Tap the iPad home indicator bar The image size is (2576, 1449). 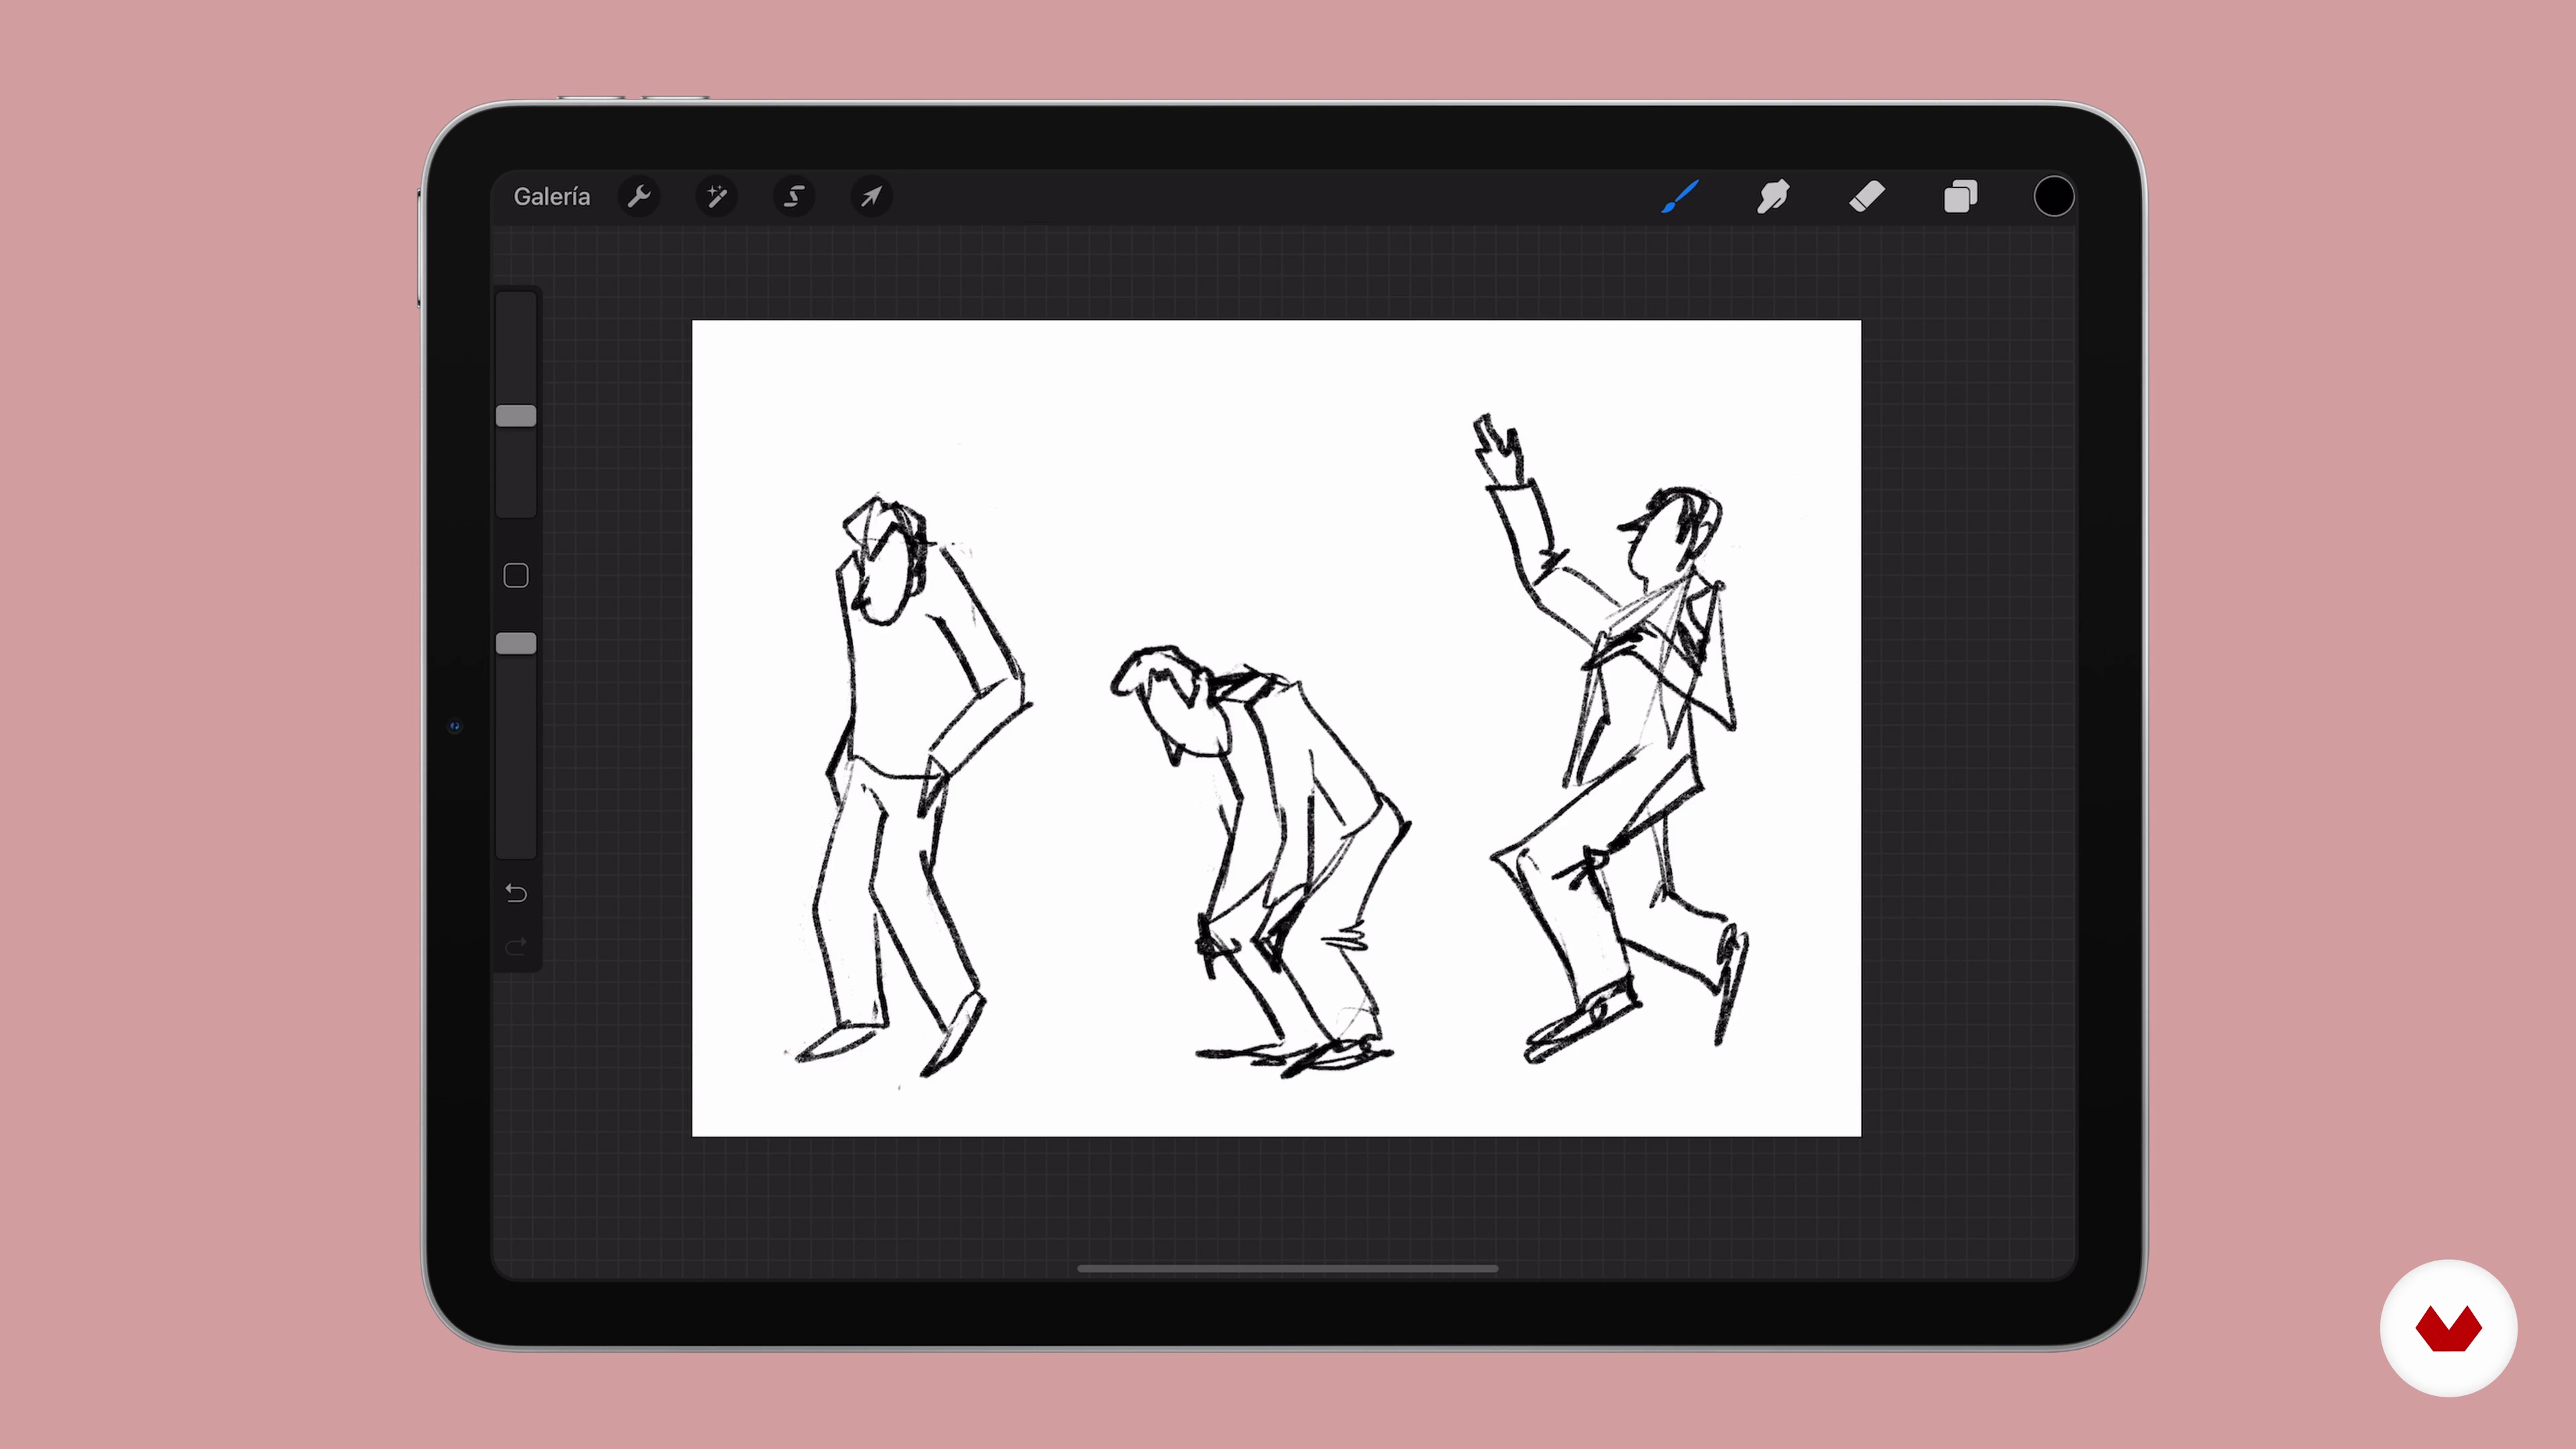tap(1287, 1269)
